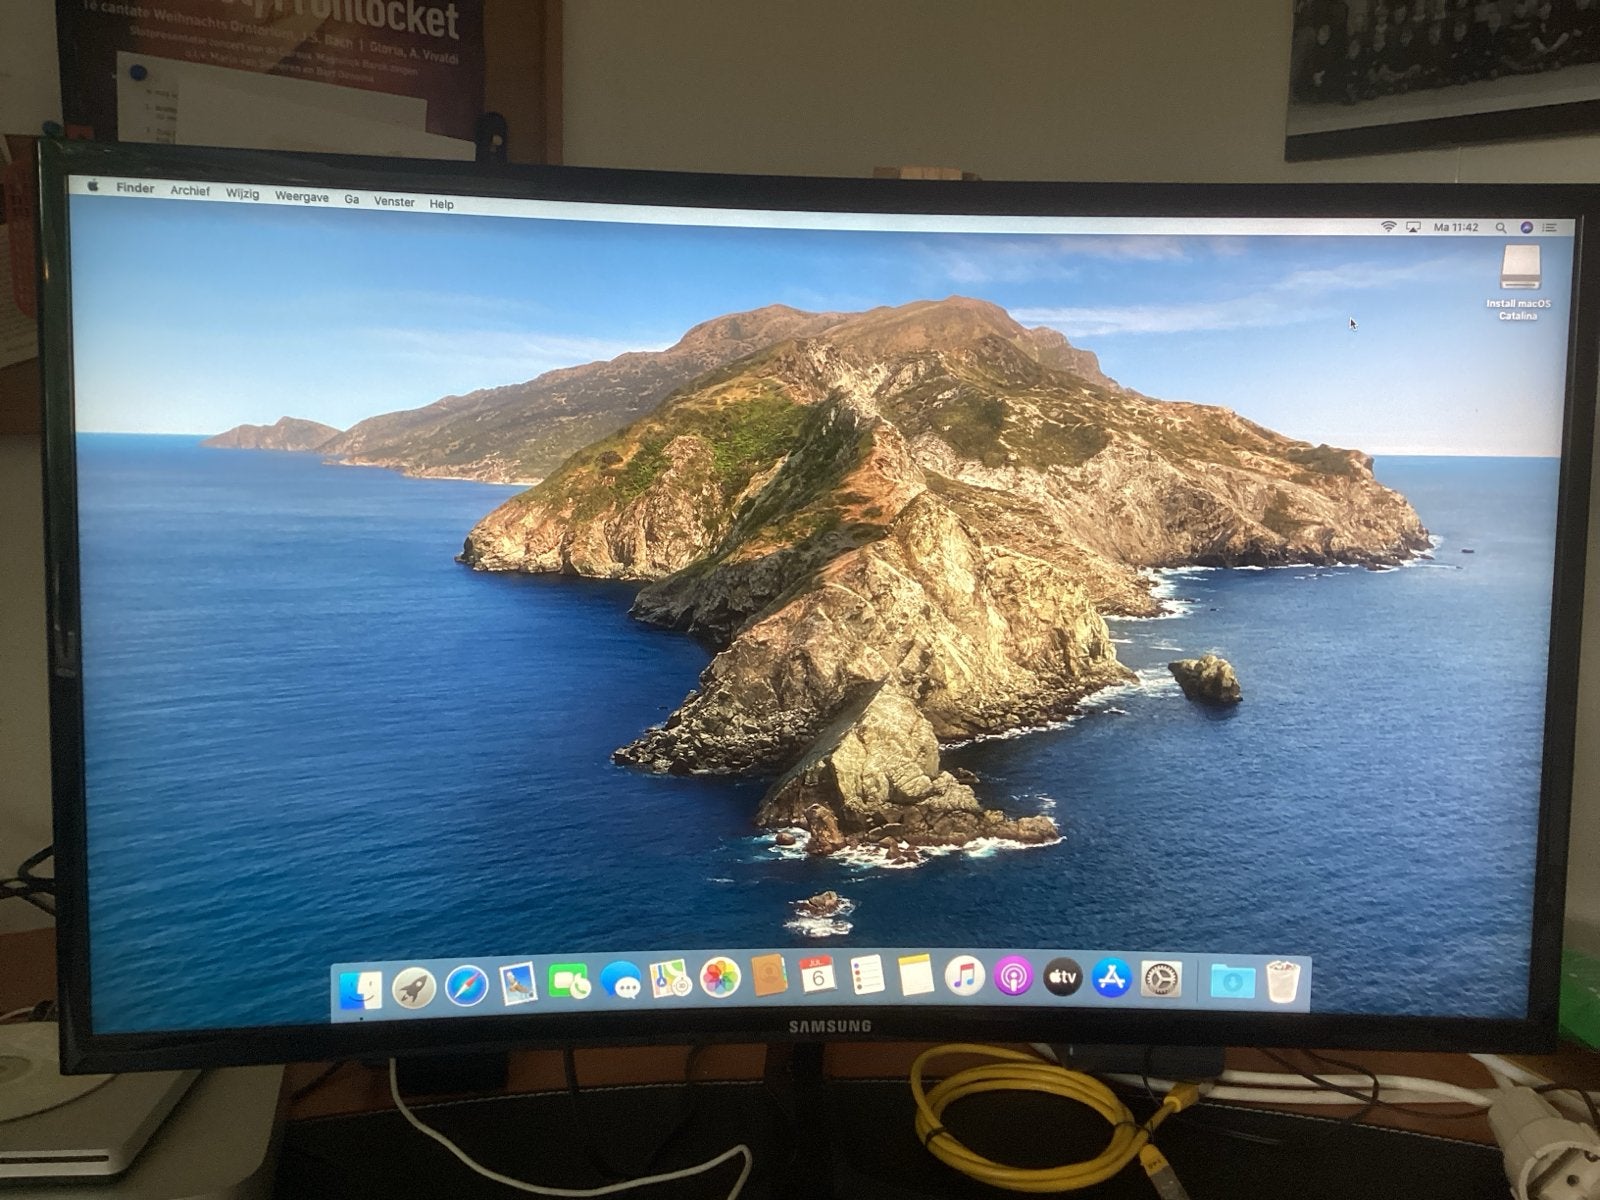The image size is (1600, 1200).
Task: Open the Venster menu
Action: click(394, 201)
